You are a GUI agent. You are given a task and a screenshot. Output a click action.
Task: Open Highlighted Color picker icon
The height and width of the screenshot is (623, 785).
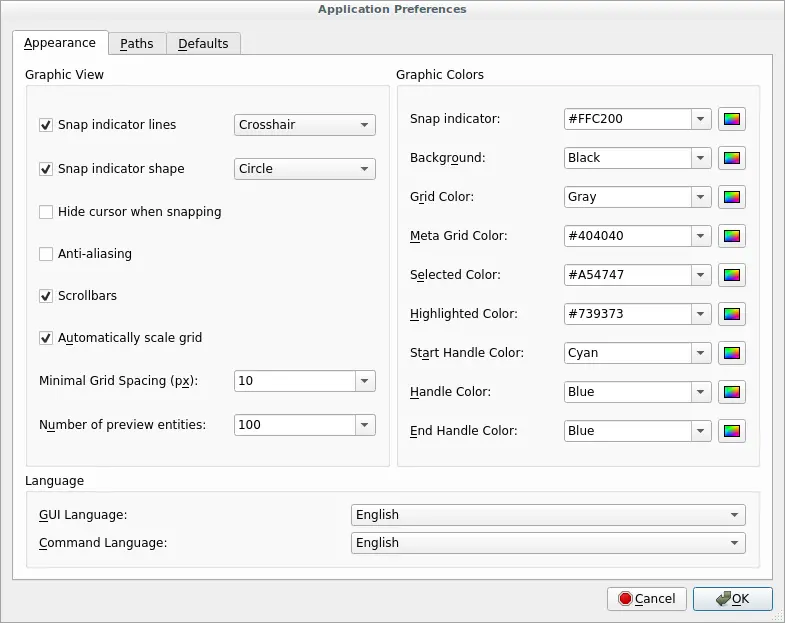coord(732,314)
